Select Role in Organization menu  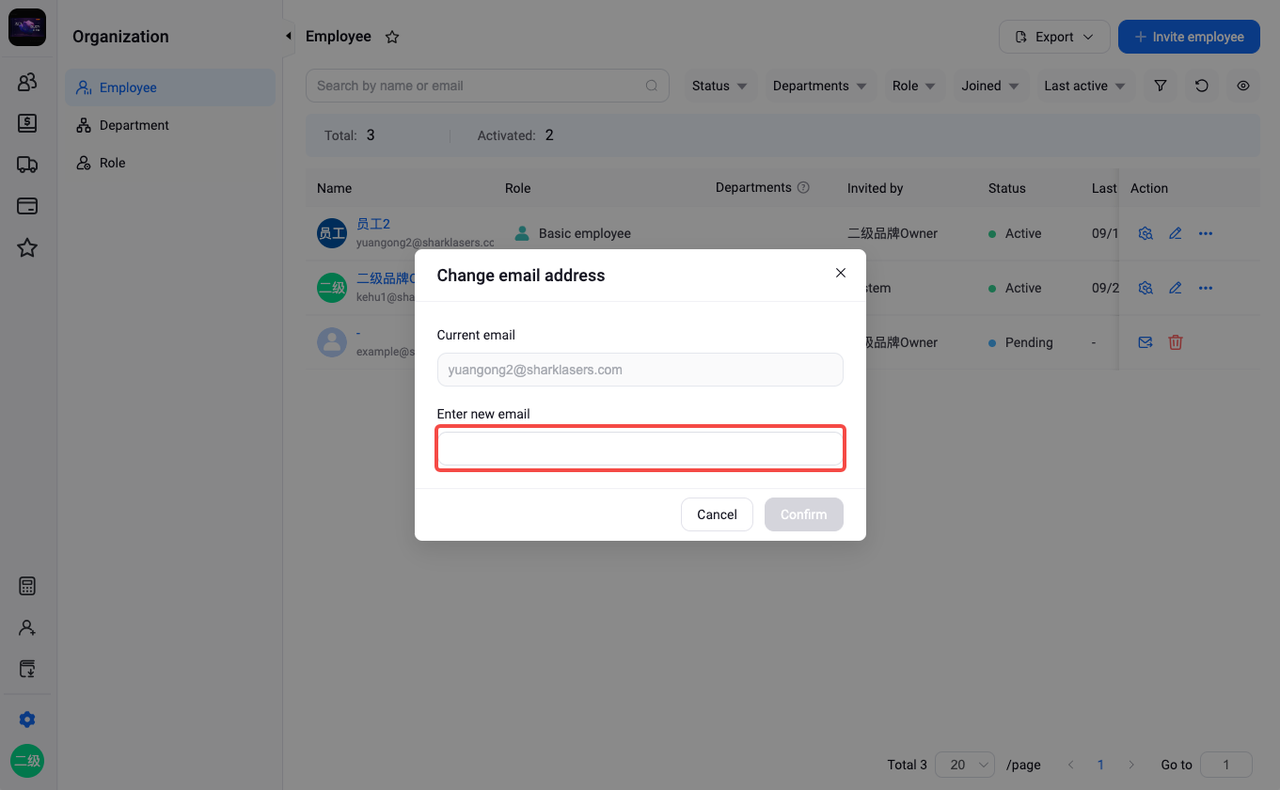point(170,163)
